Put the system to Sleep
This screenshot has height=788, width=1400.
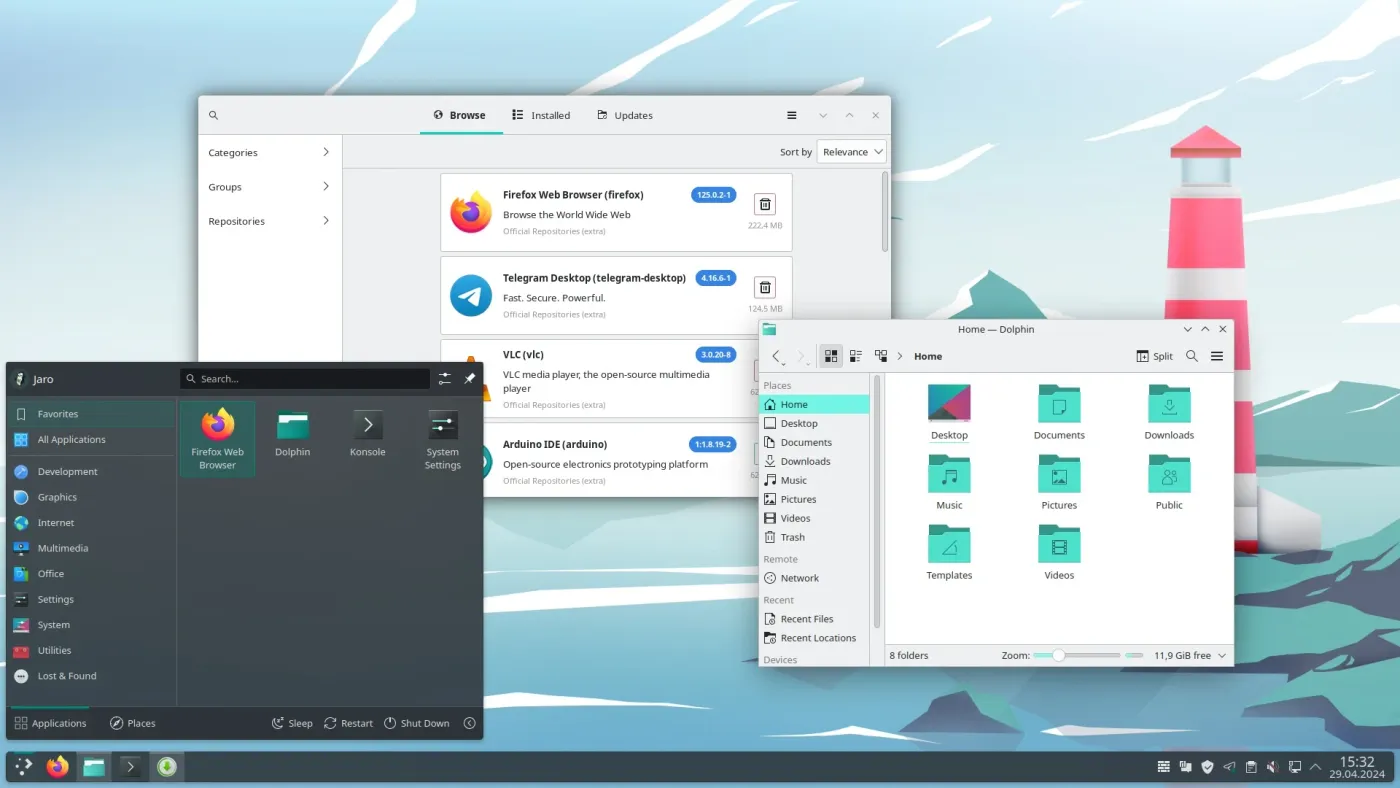(x=291, y=723)
